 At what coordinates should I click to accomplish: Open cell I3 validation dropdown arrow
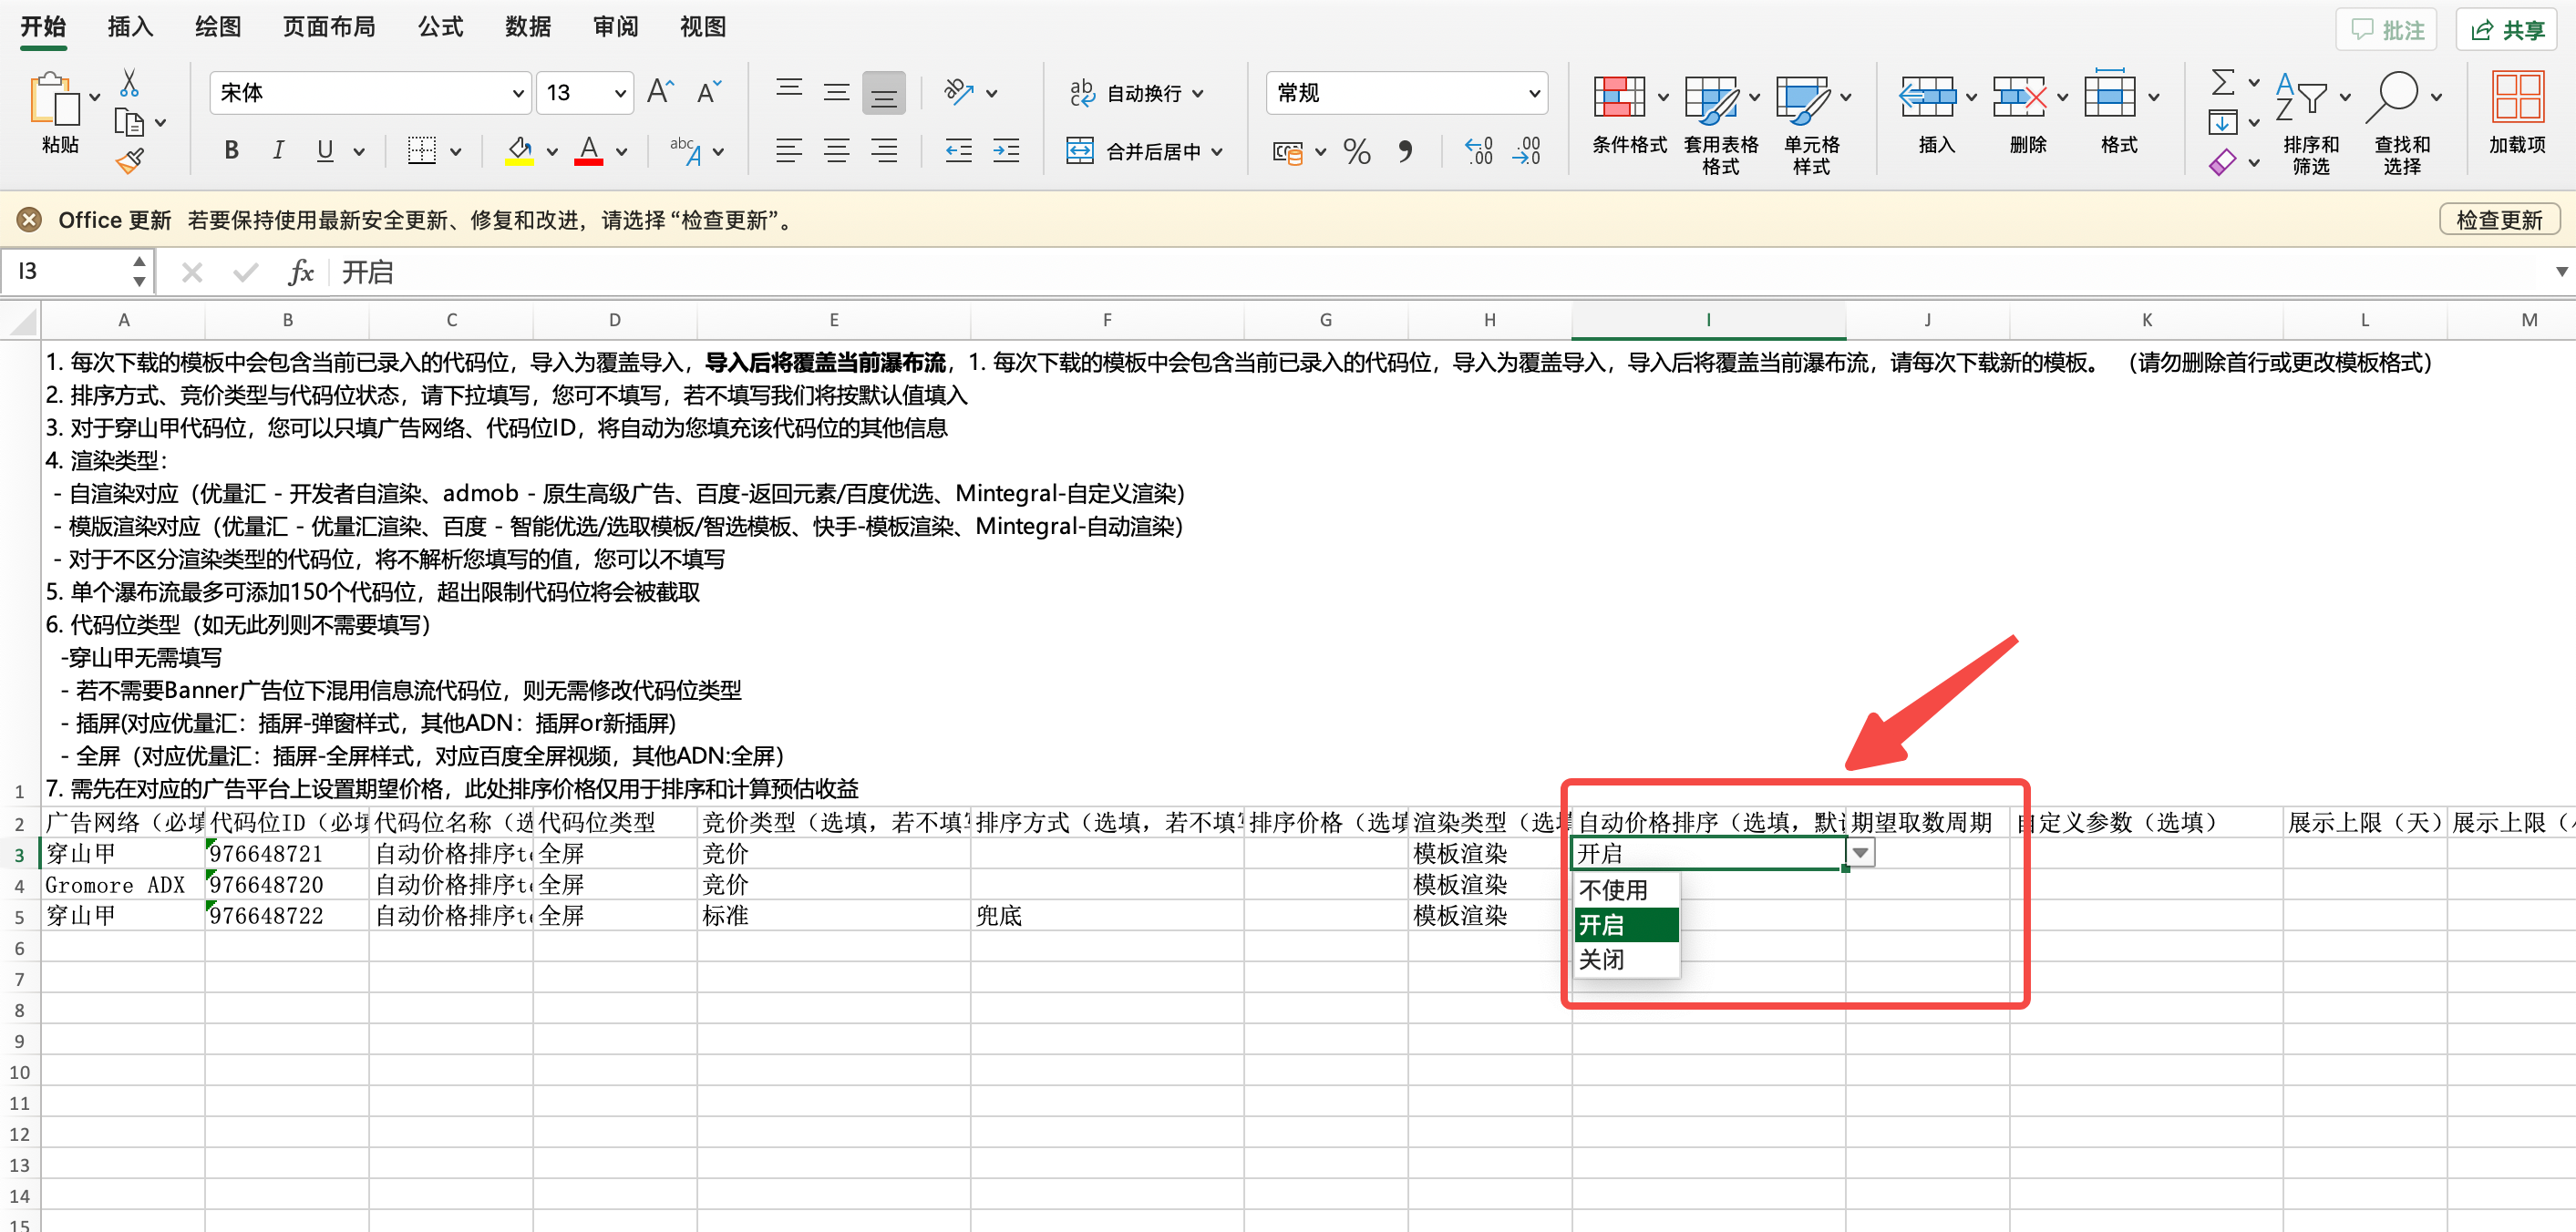1859,853
